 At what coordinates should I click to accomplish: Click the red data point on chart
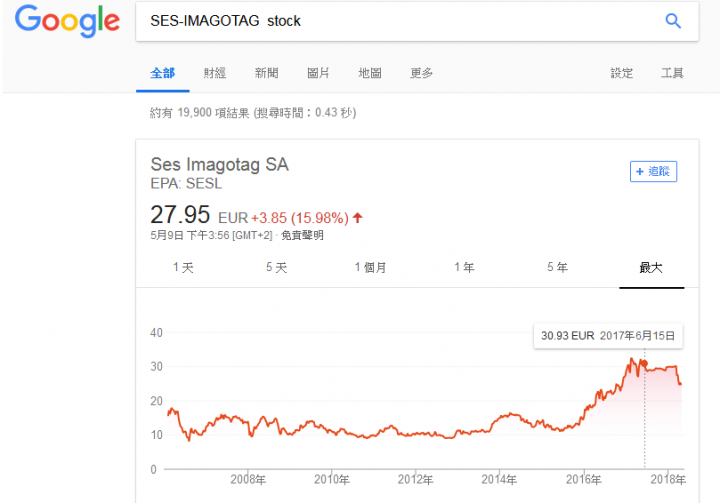click(644, 364)
